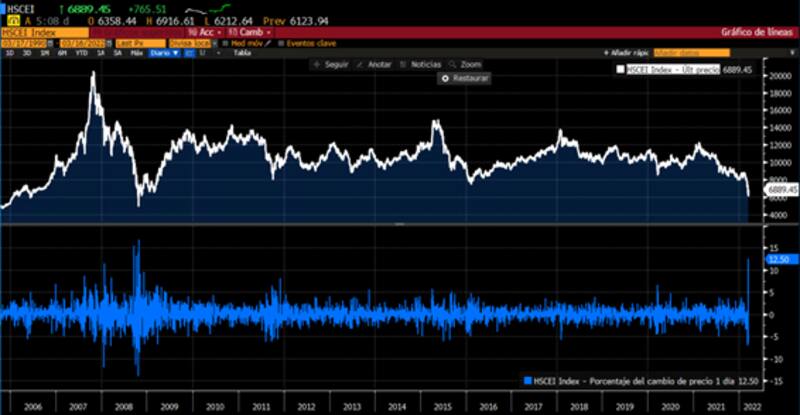The height and width of the screenshot is (415, 800).
Task: Enable the Eventos clave checkbox
Action: pyautogui.click(x=280, y=43)
